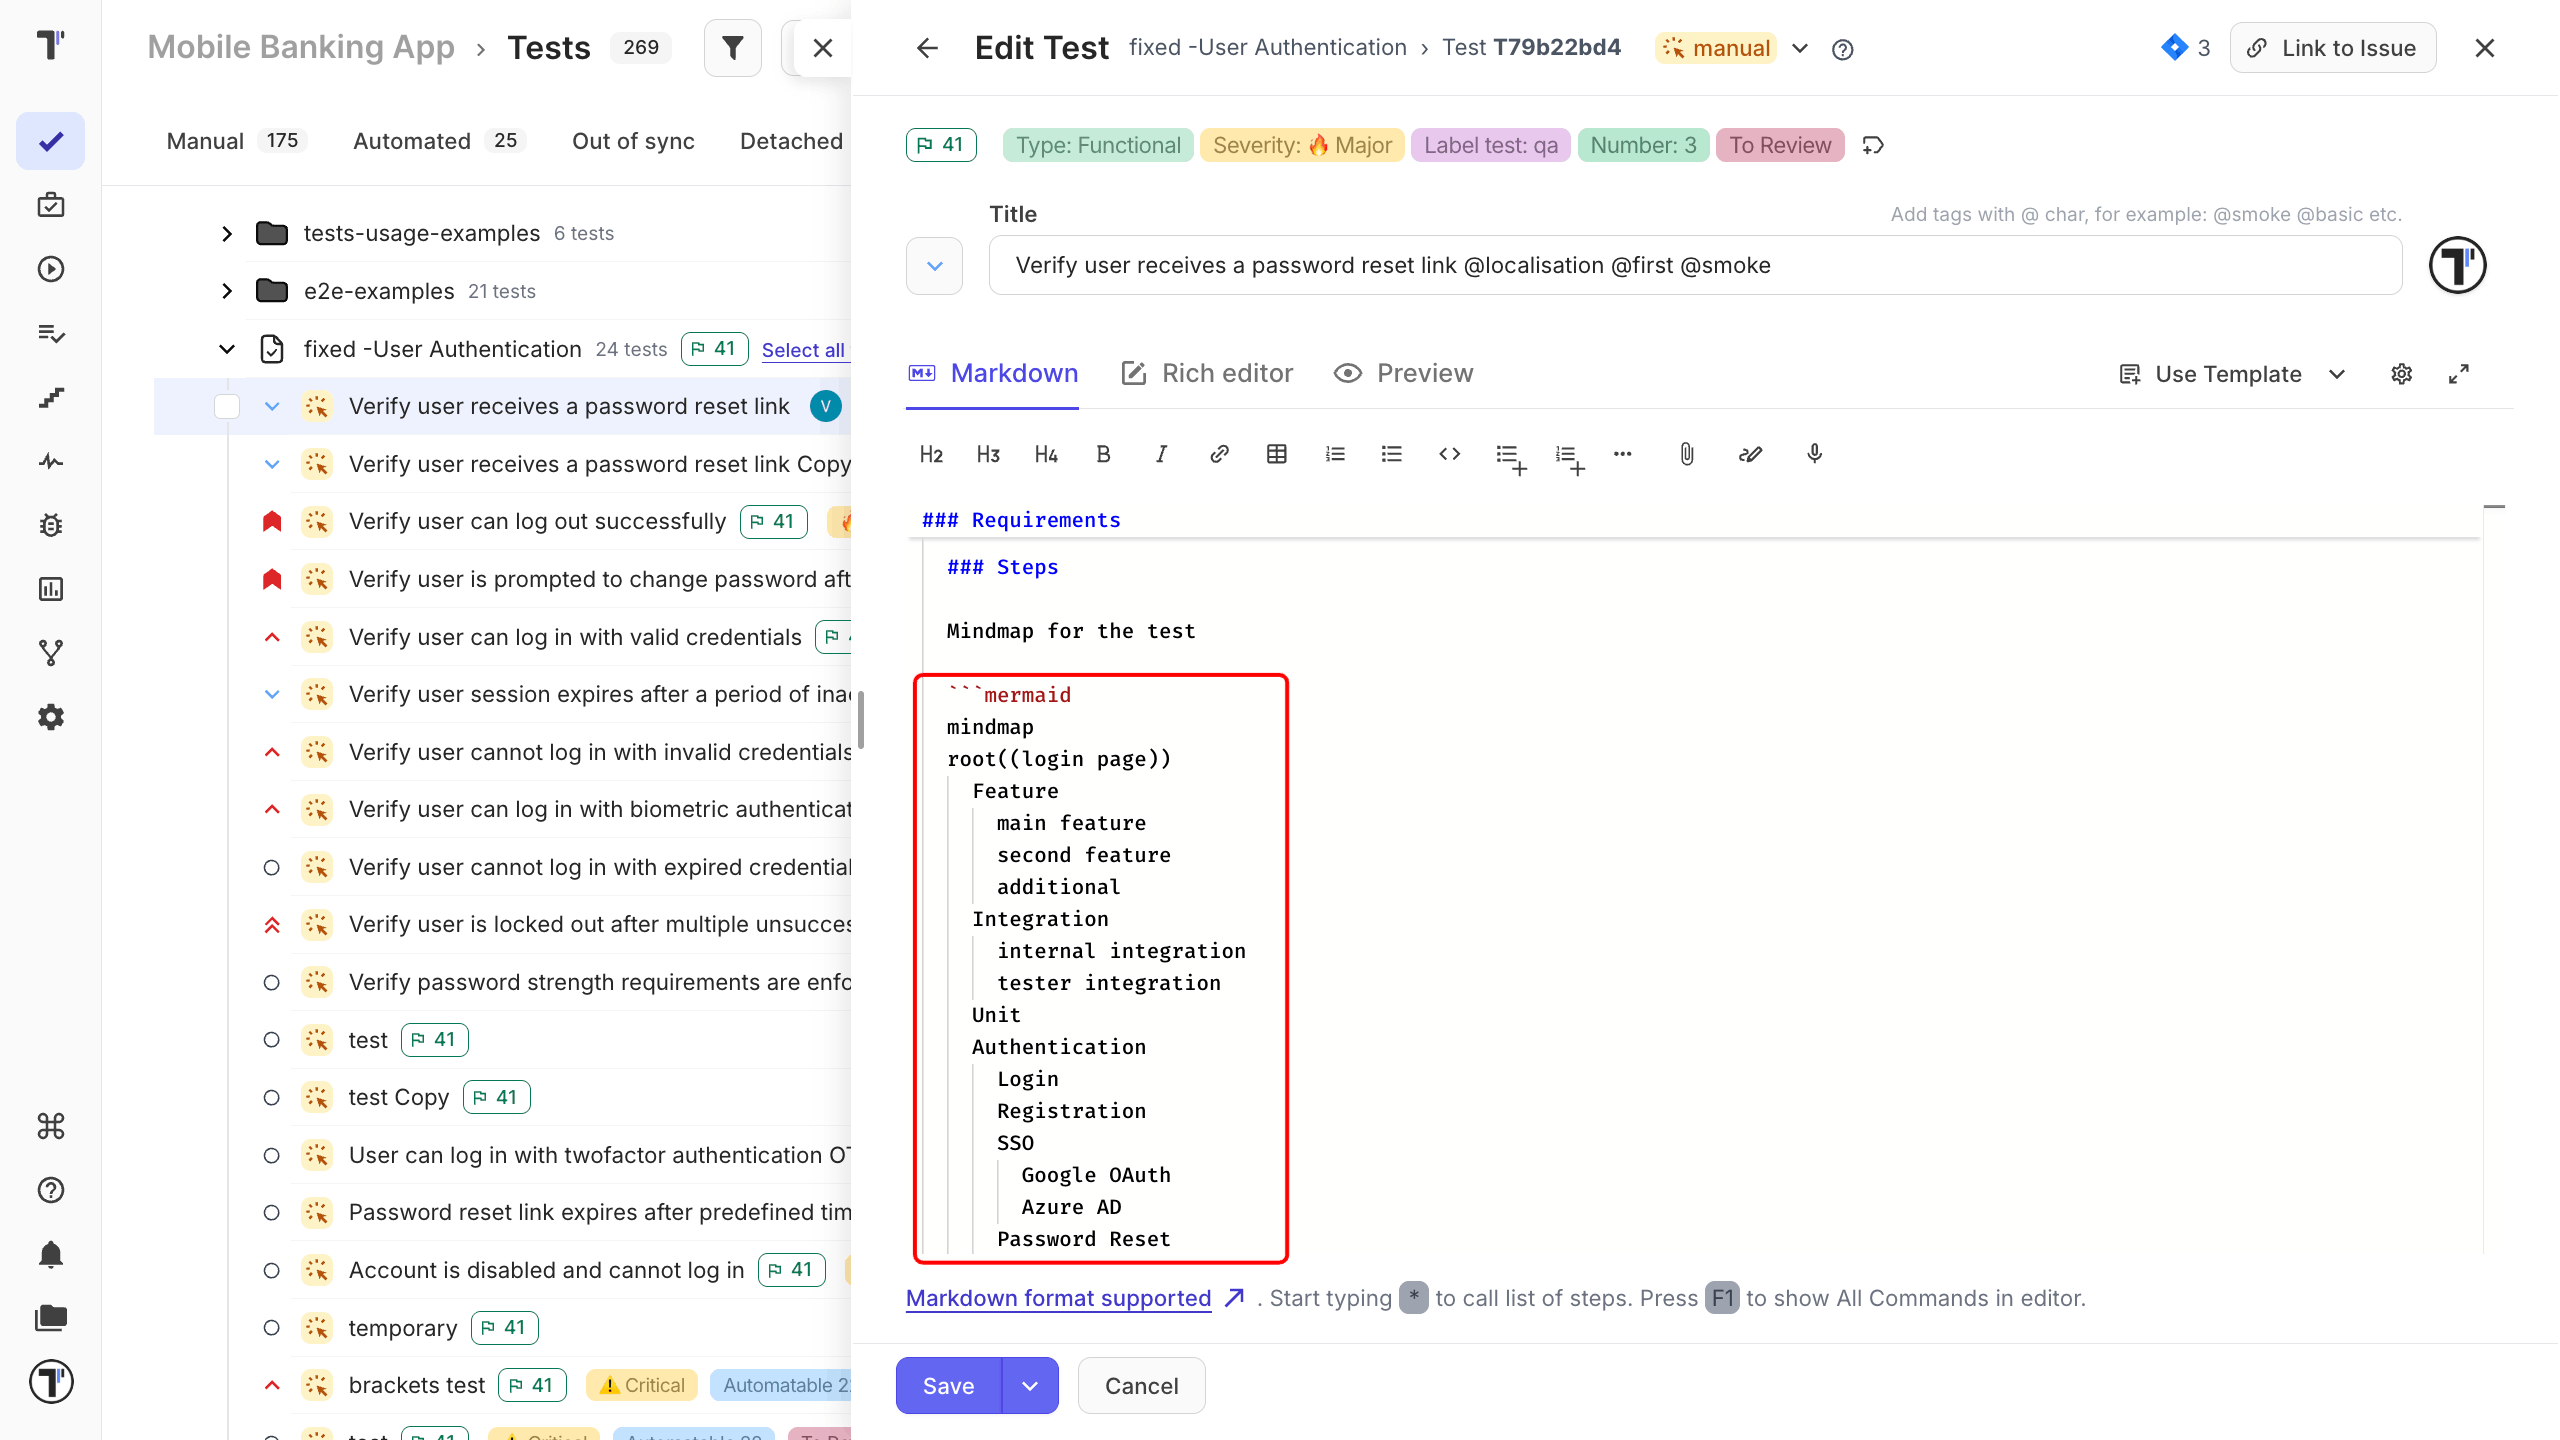
Task: Select the Out of sync tab
Action: coord(634,141)
